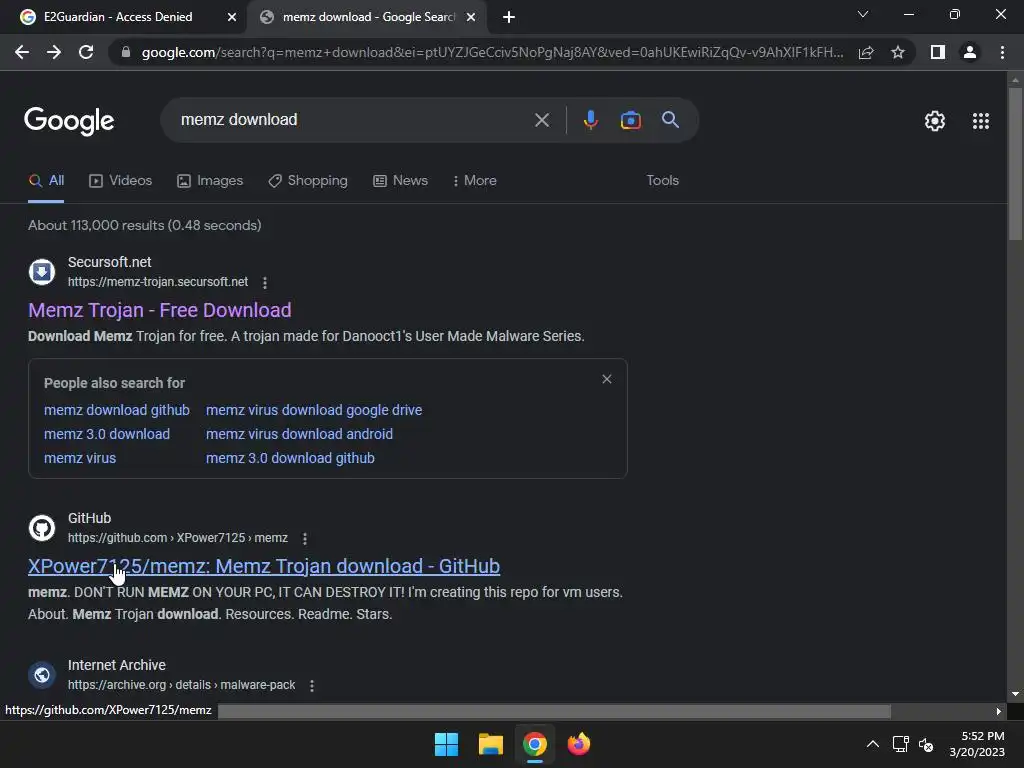Click in the Google search text field

(353, 120)
